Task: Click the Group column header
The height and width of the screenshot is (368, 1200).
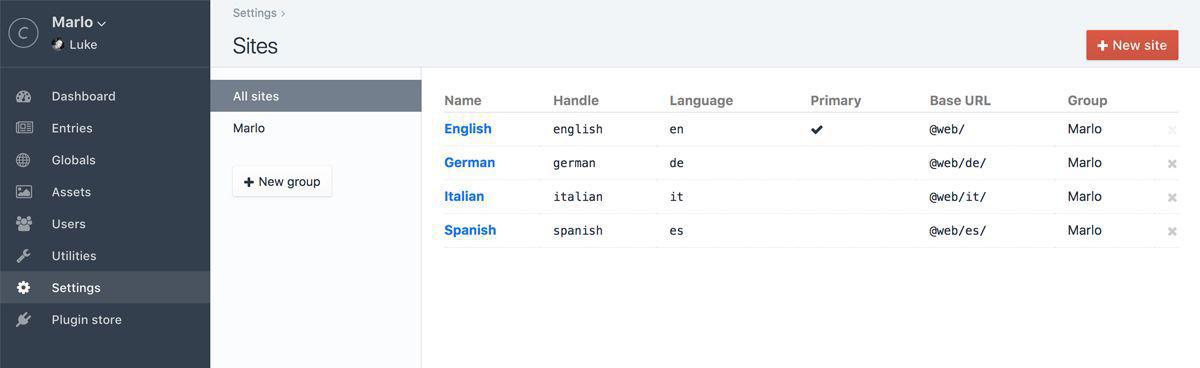Action: click(x=1087, y=100)
